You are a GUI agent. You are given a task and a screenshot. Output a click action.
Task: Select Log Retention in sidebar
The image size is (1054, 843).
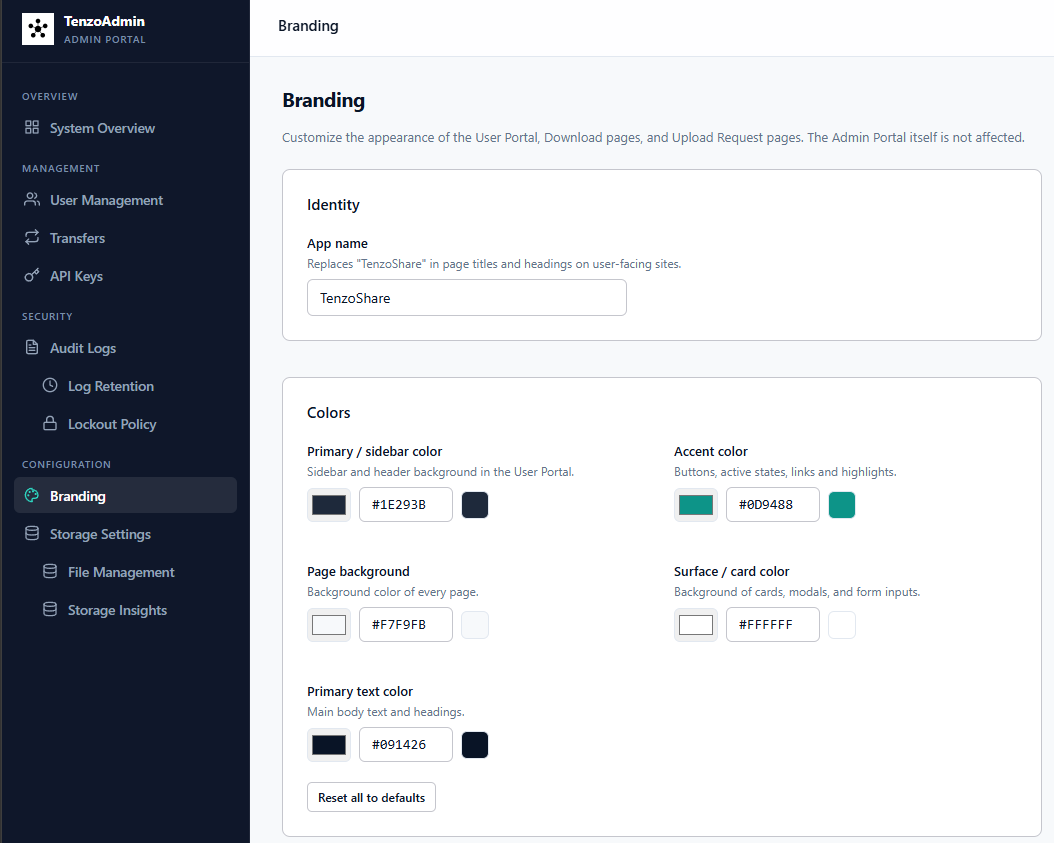coord(125,386)
